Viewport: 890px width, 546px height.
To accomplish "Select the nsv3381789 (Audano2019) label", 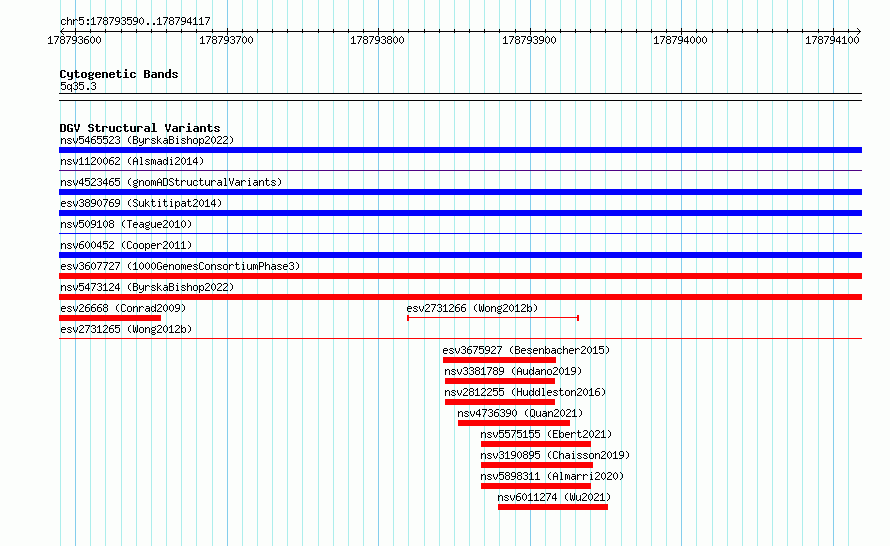I will (513, 371).
